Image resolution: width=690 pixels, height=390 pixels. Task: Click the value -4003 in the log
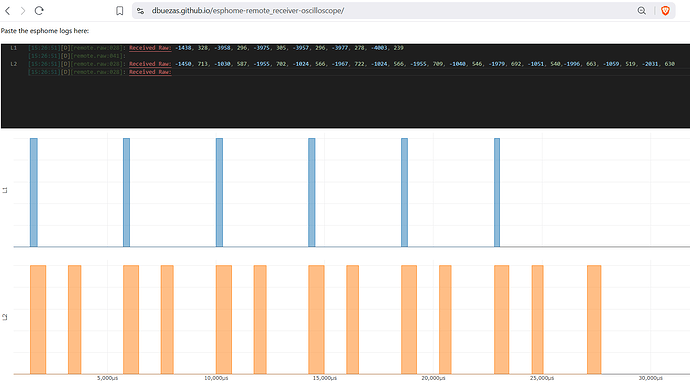(379, 48)
